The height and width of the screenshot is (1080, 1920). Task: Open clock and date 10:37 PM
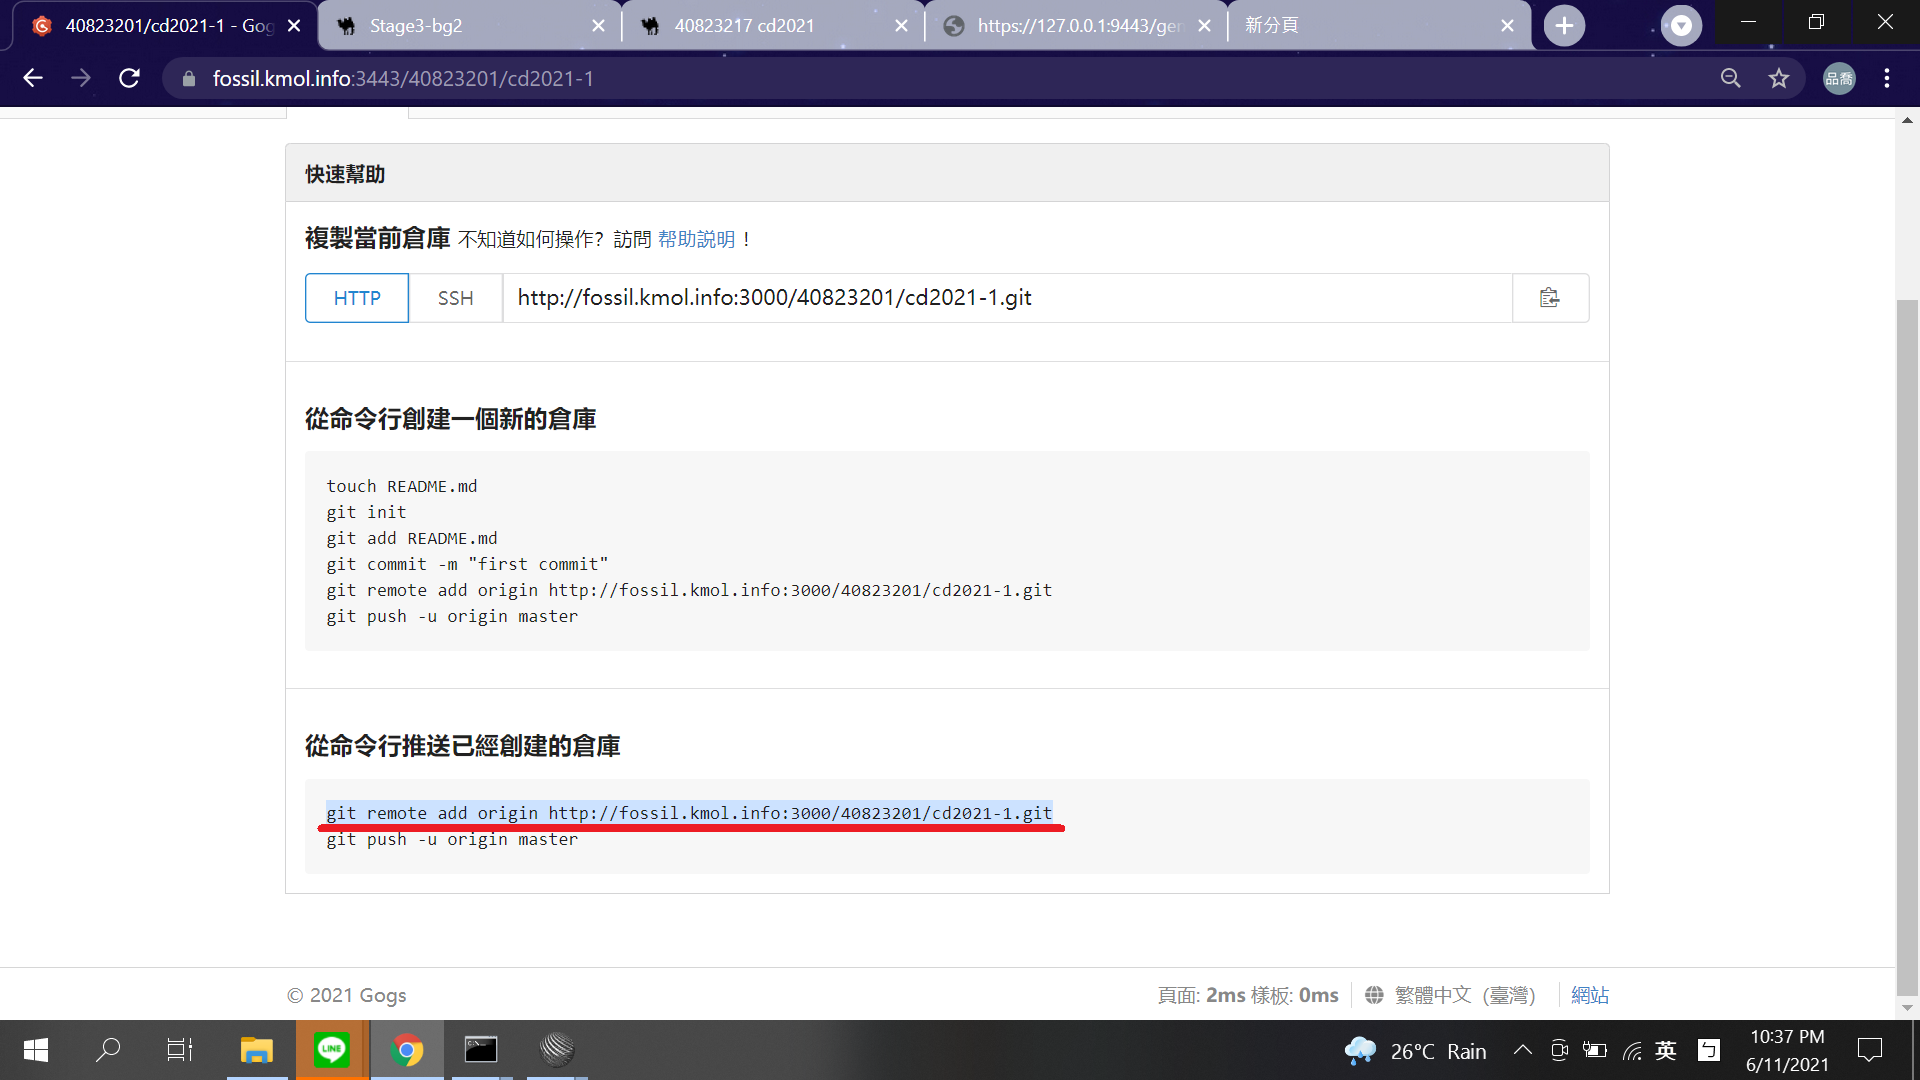[1787, 1050]
